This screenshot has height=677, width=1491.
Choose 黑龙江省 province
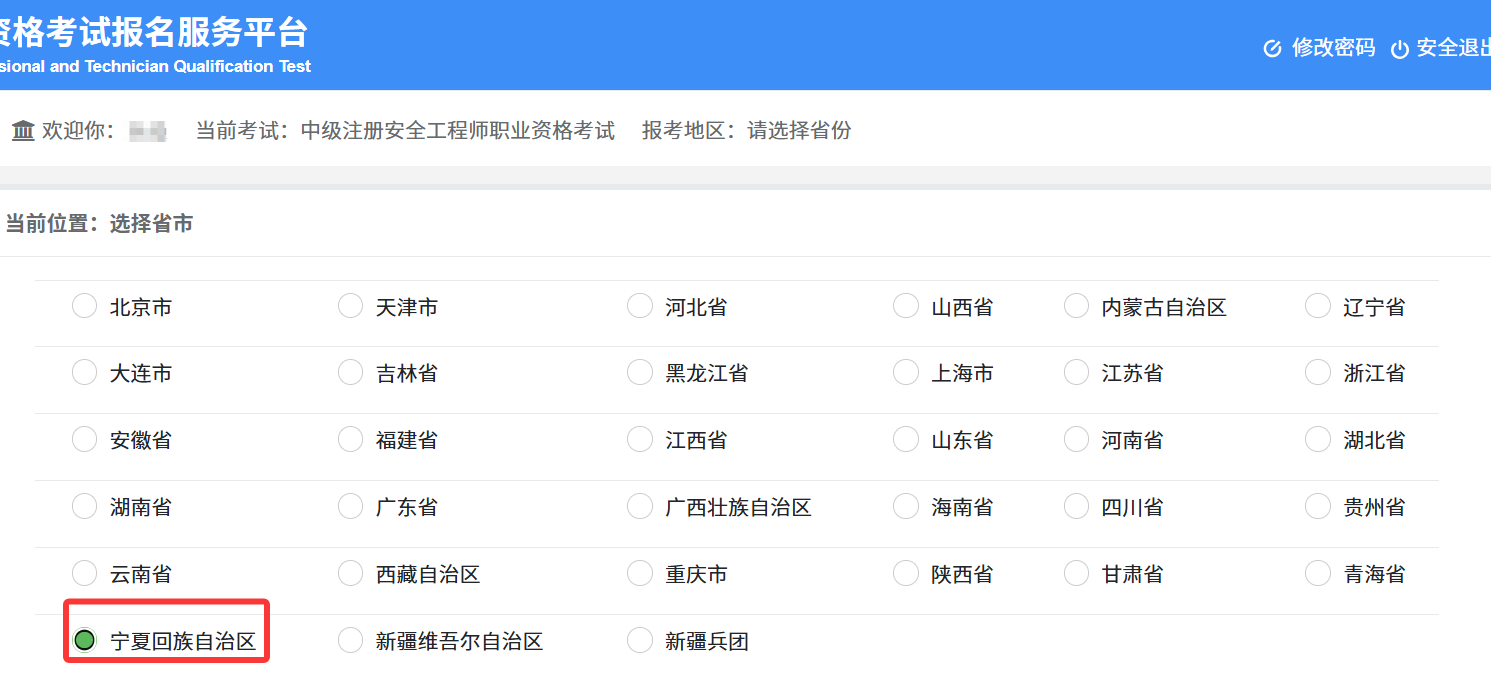[639, 372]
